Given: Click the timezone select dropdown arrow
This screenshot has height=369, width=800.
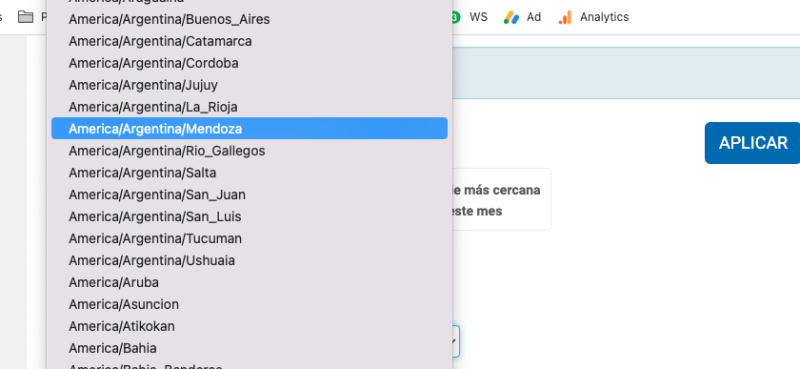Looking at the screenshot, I should 454,341.
